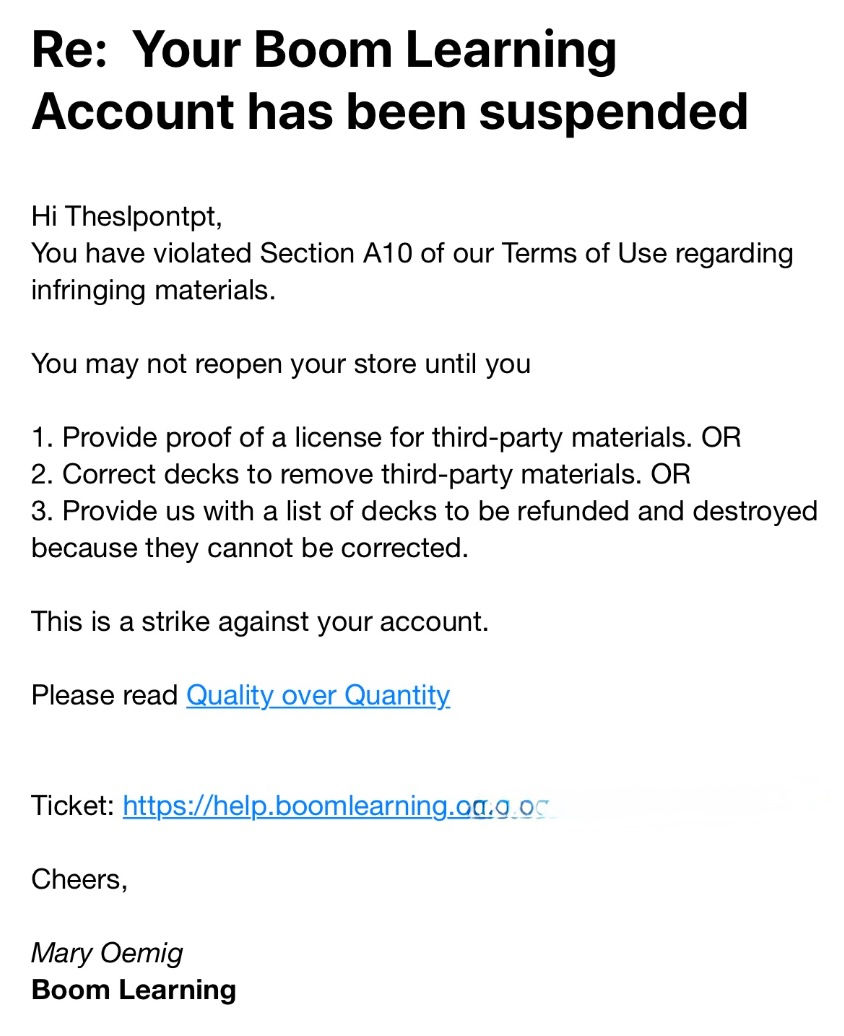Screen dimensions: 844x1036
Task: Click list item 1 about proof of license
Action: click(386, 437)
